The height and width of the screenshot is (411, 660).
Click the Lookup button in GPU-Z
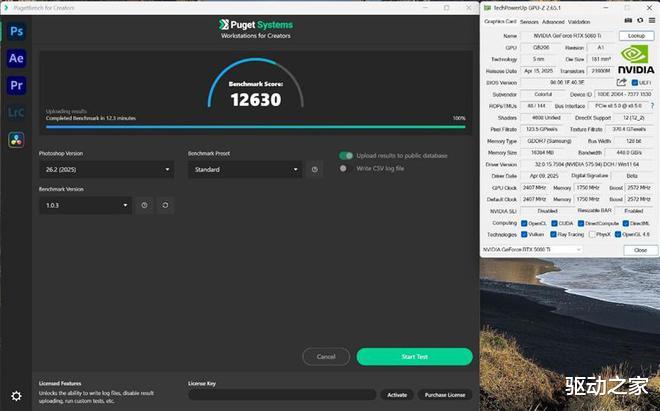(636, 36)
